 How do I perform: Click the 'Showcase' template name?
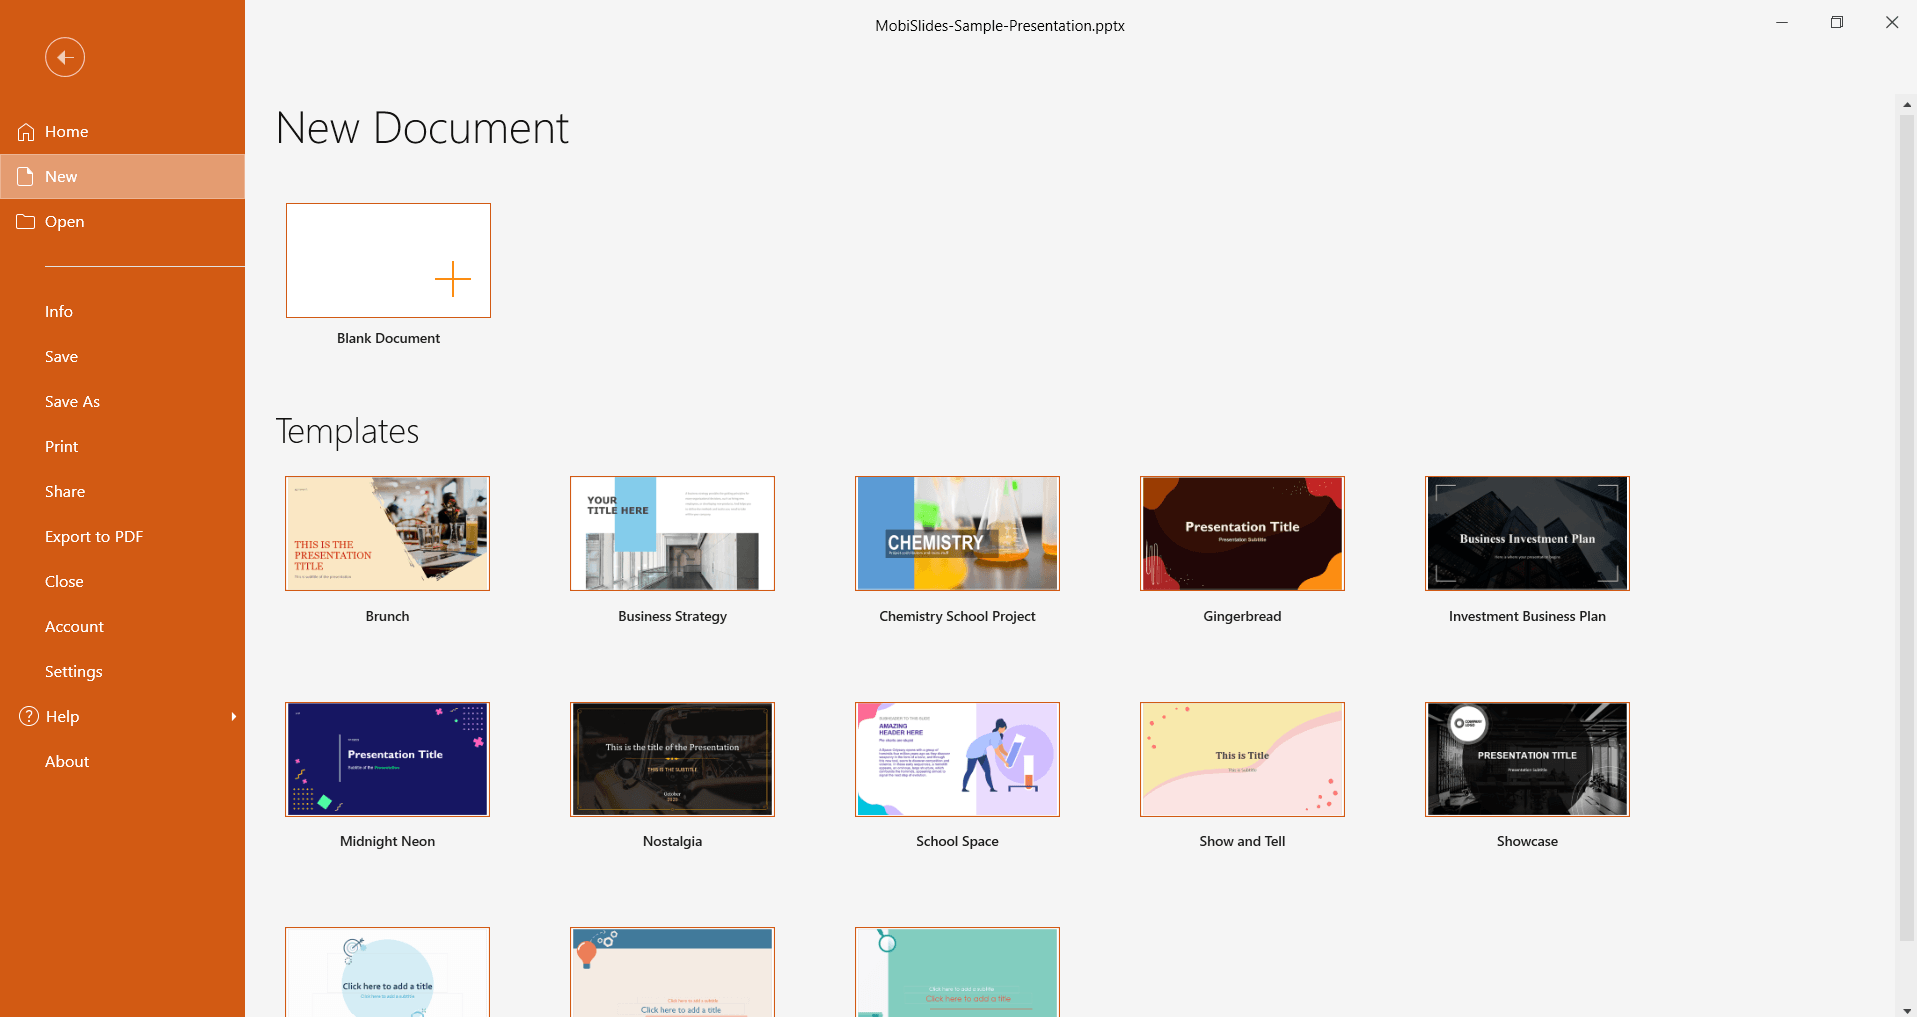tap(1528, 842)
